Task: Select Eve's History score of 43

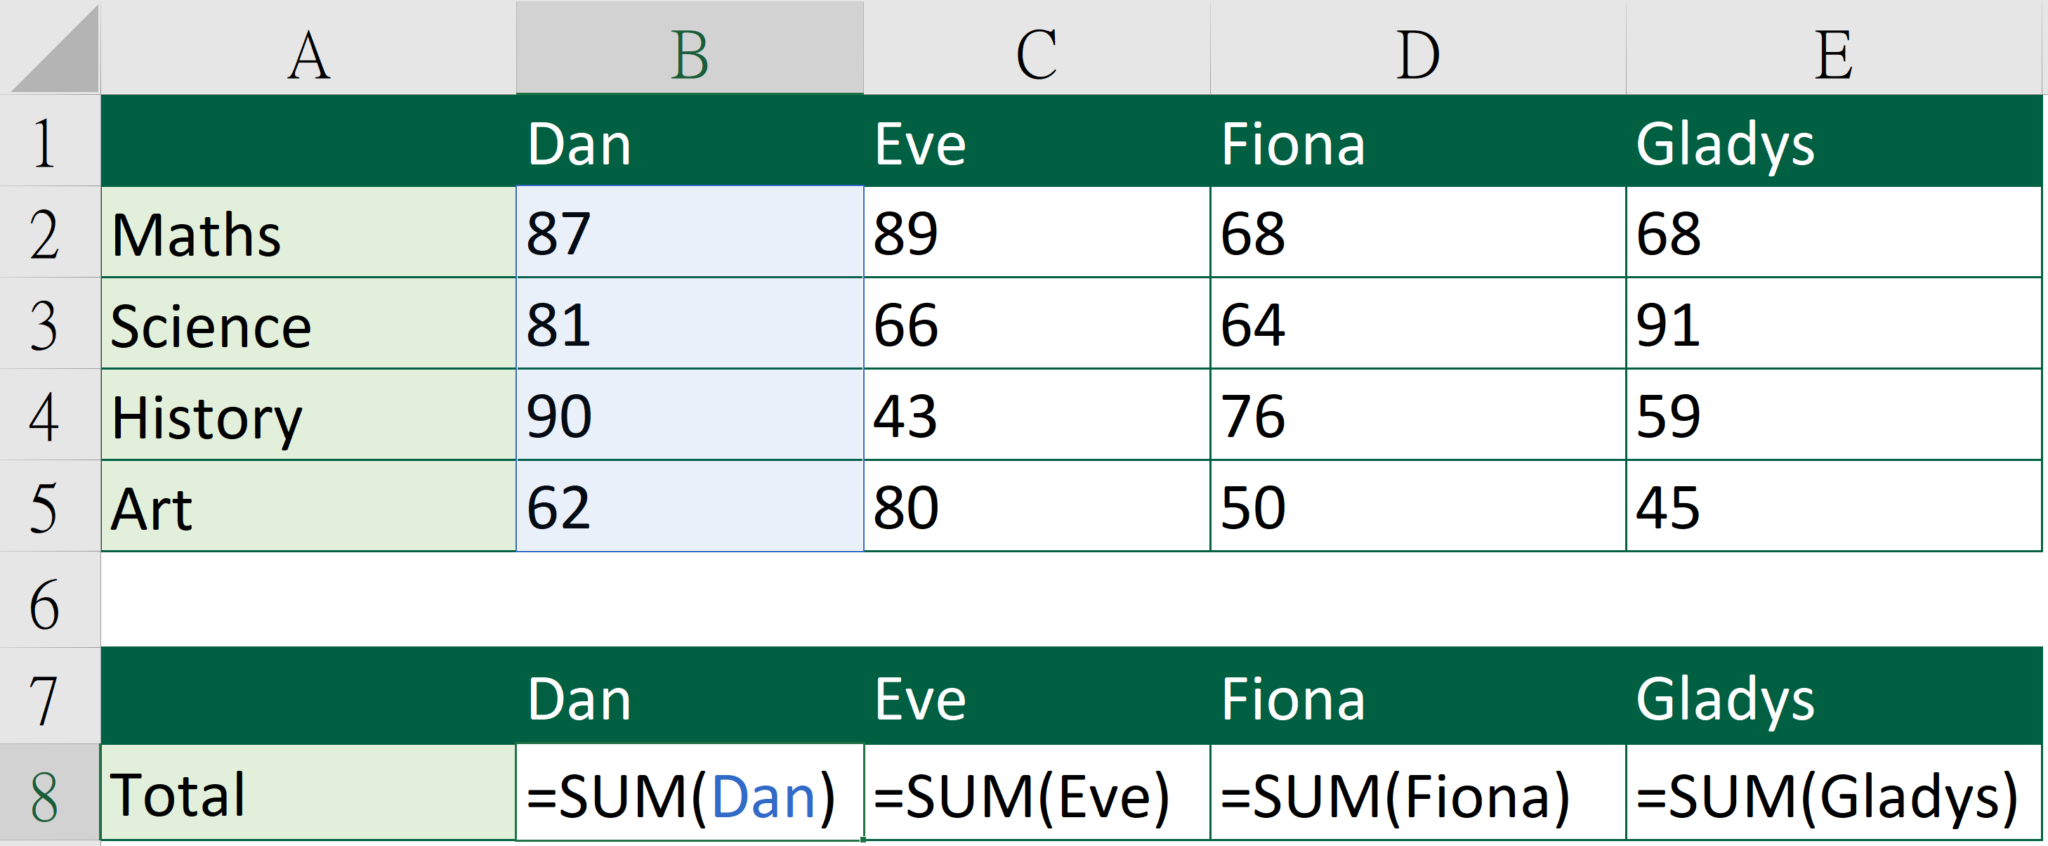Action: pyautogui.click(x=1035, y=416)
